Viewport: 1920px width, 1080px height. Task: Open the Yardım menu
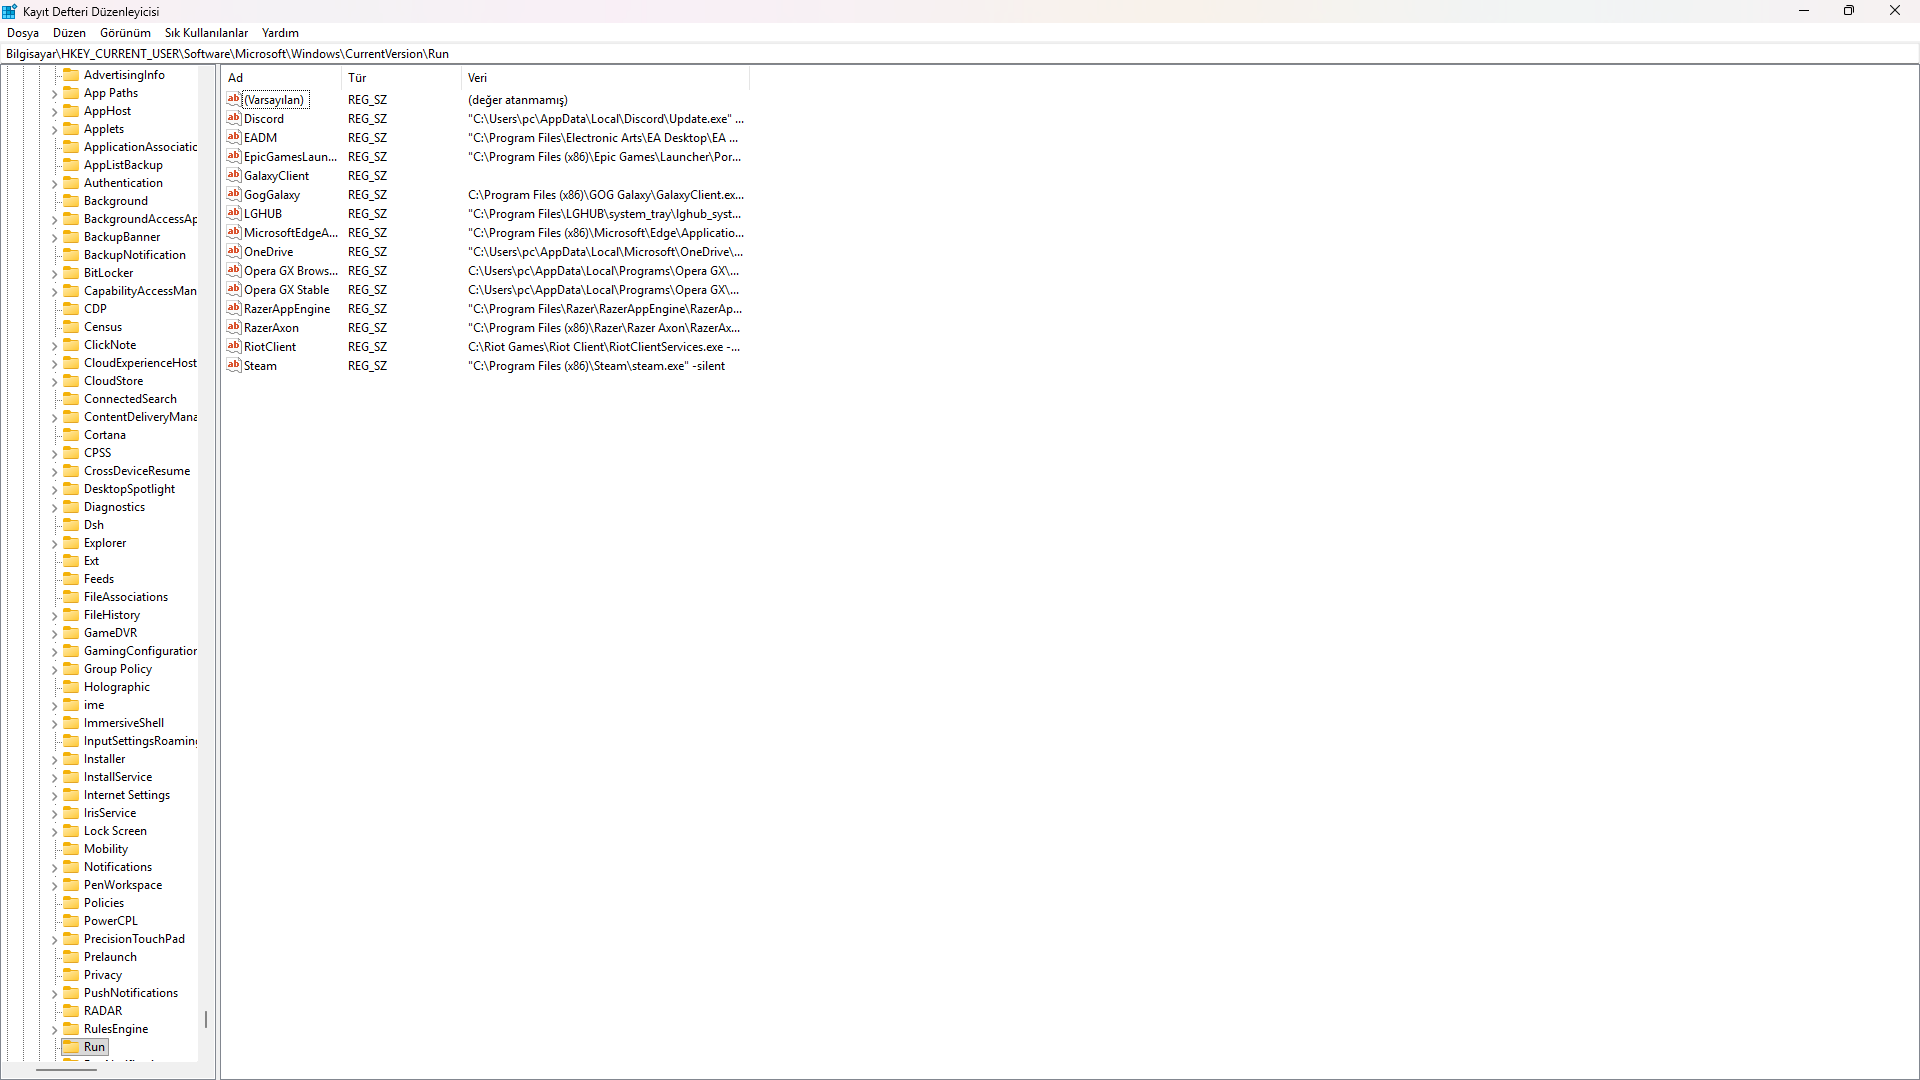pyautogui.click(x=280, y=33)
